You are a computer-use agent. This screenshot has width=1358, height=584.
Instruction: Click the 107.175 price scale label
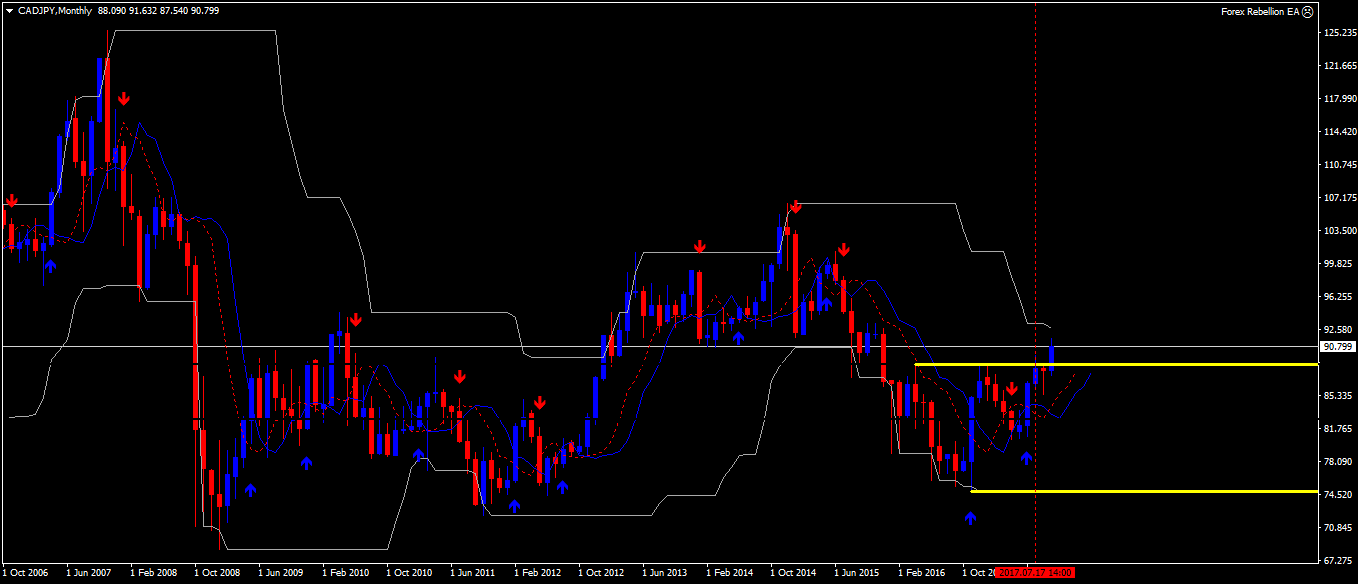tap(1338, 198)
